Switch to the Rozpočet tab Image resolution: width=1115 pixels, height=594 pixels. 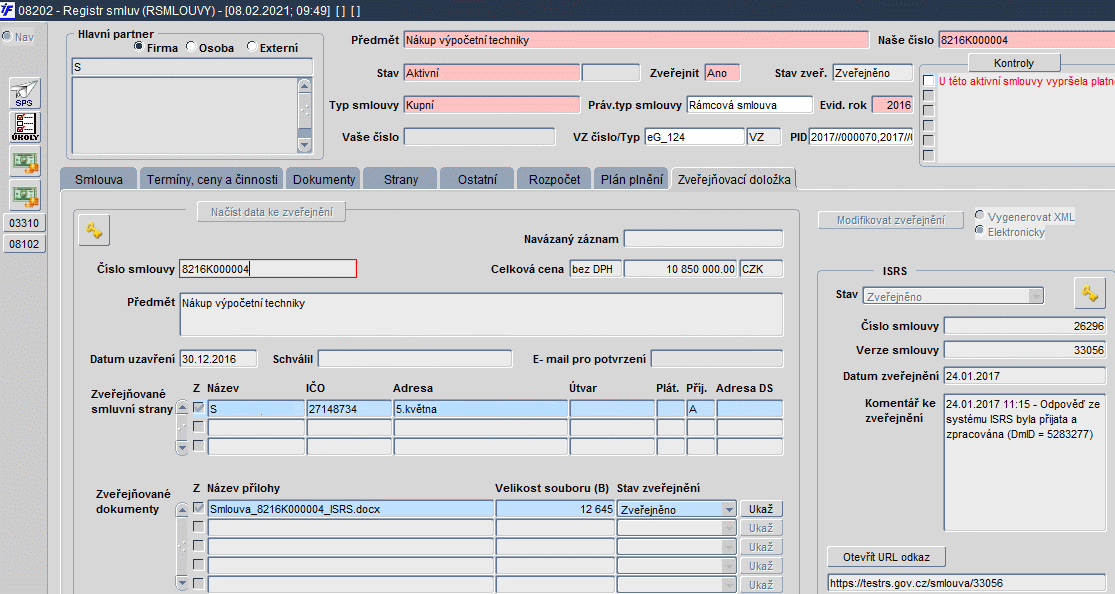tap(554, 179)
